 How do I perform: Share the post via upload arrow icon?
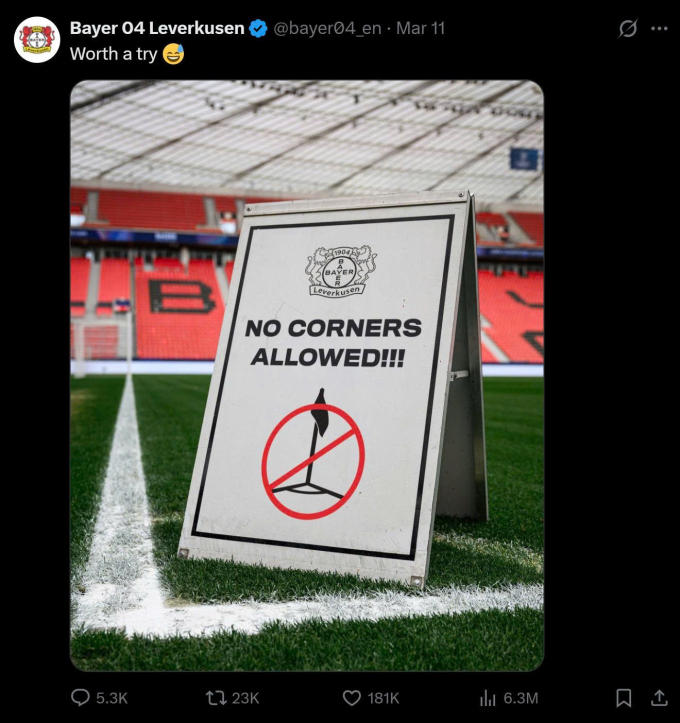coord(659,698)
